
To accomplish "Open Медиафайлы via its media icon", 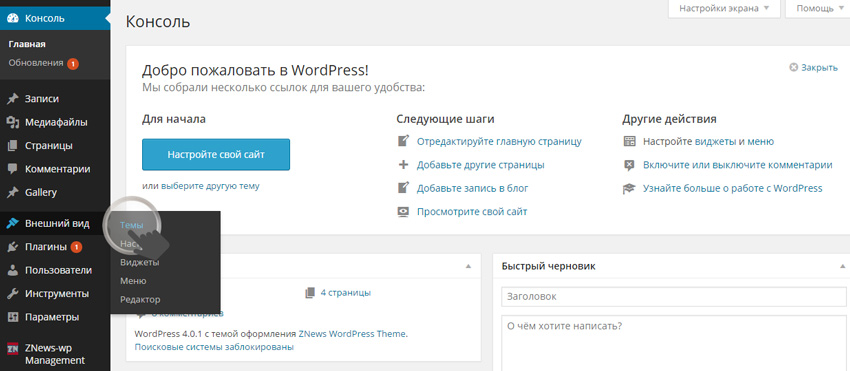I will coord(12,123).
